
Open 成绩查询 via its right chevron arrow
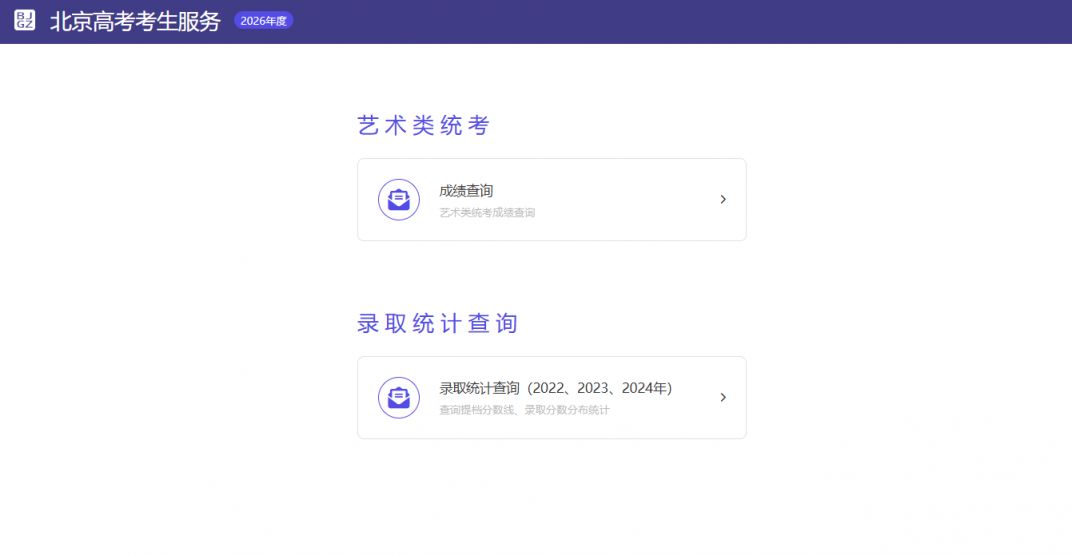(723, 199)
